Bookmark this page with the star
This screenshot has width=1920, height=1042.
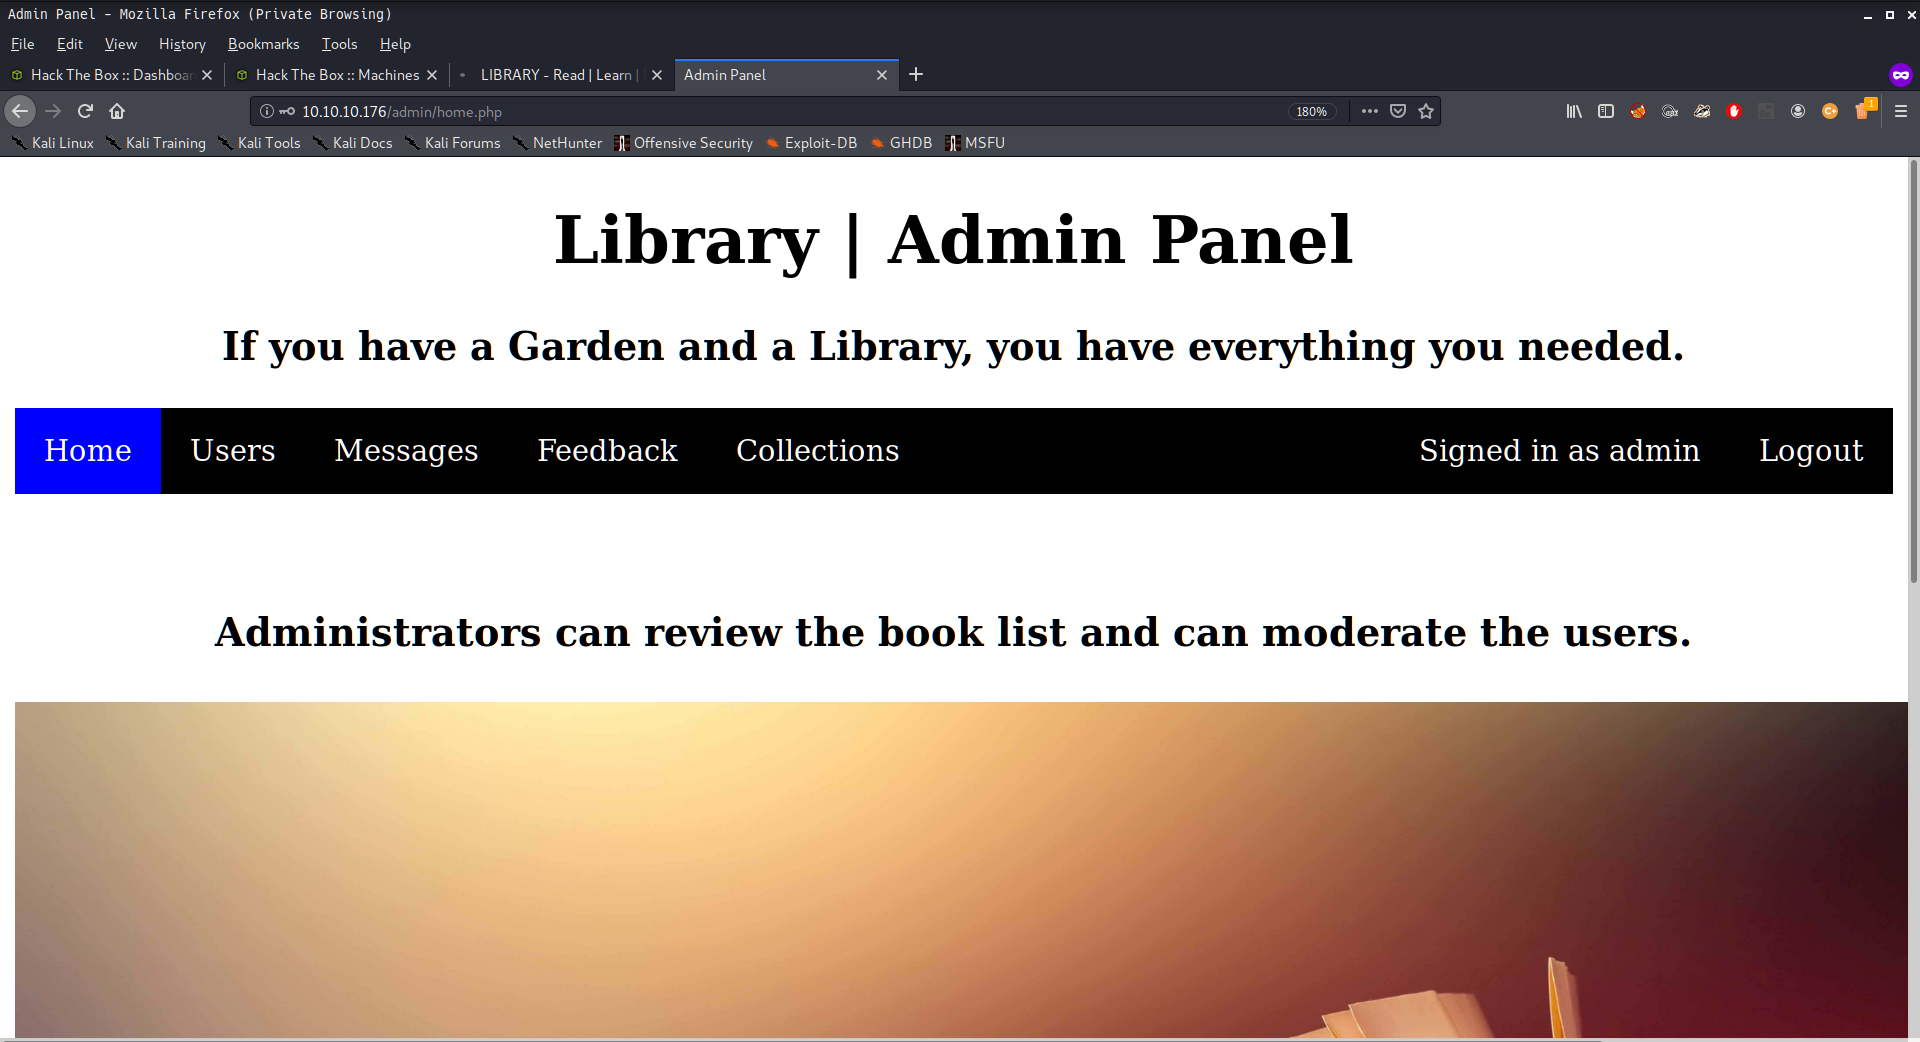pyautogui.click(x=1426, y=111)
